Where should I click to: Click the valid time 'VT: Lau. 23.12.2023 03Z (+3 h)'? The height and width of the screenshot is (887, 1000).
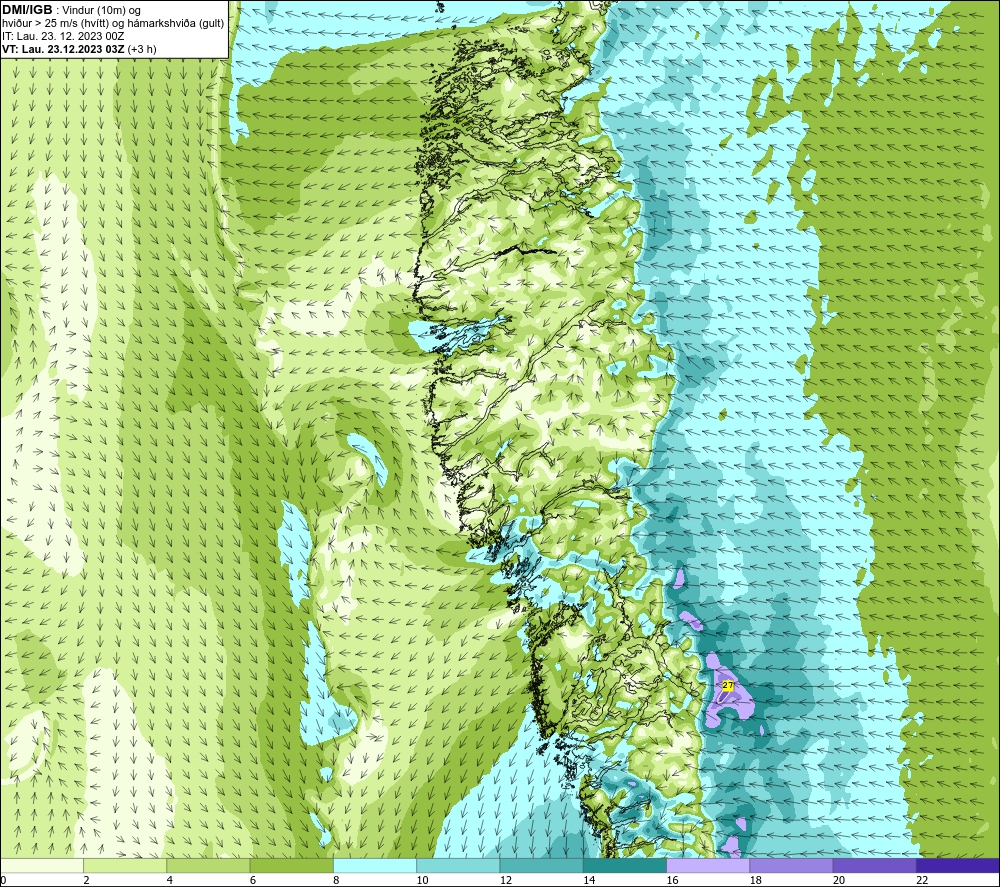click(x=79, y=49)
